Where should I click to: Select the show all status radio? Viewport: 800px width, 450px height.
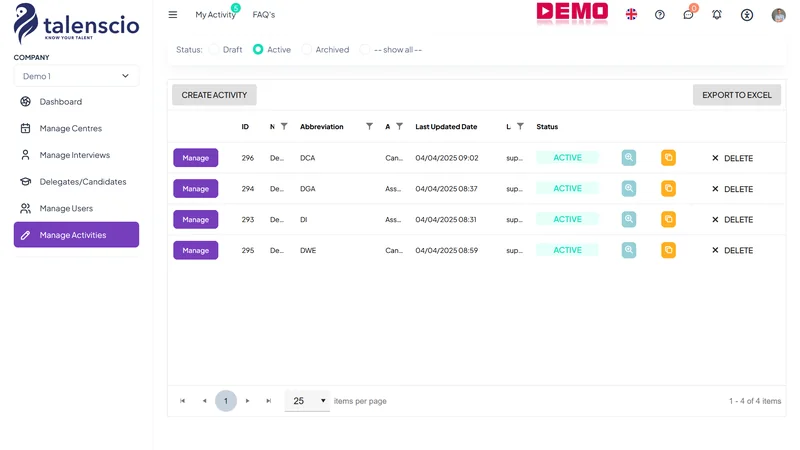365,49
